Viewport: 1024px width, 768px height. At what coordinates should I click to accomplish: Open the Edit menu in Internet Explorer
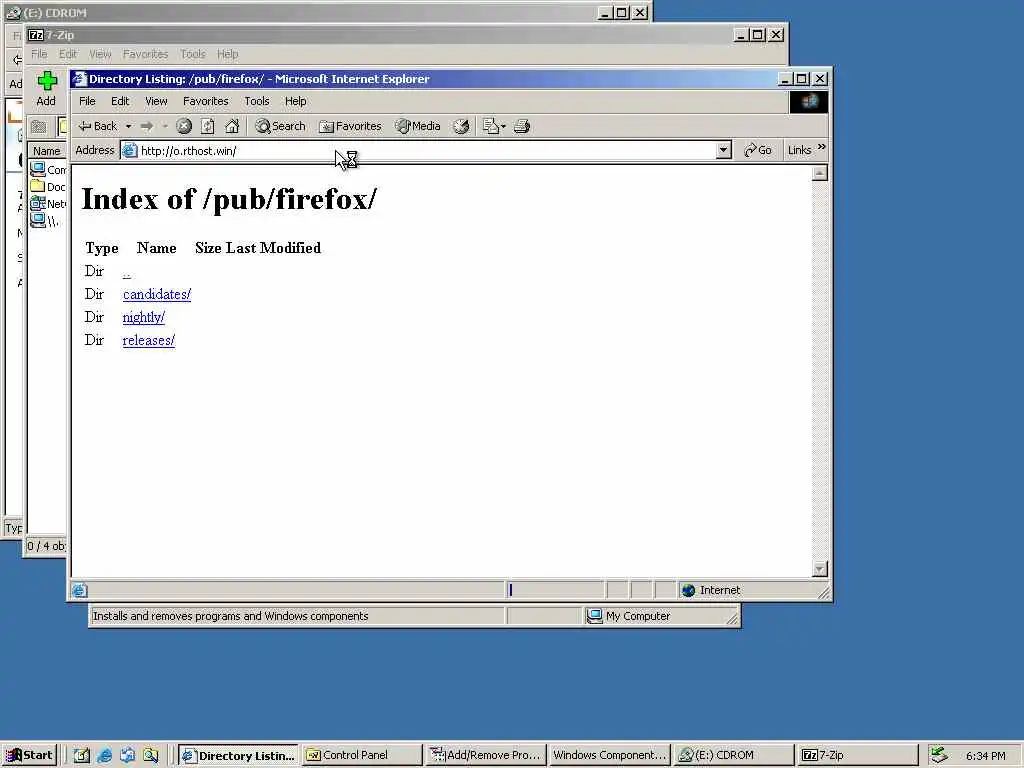coord(120,101)
